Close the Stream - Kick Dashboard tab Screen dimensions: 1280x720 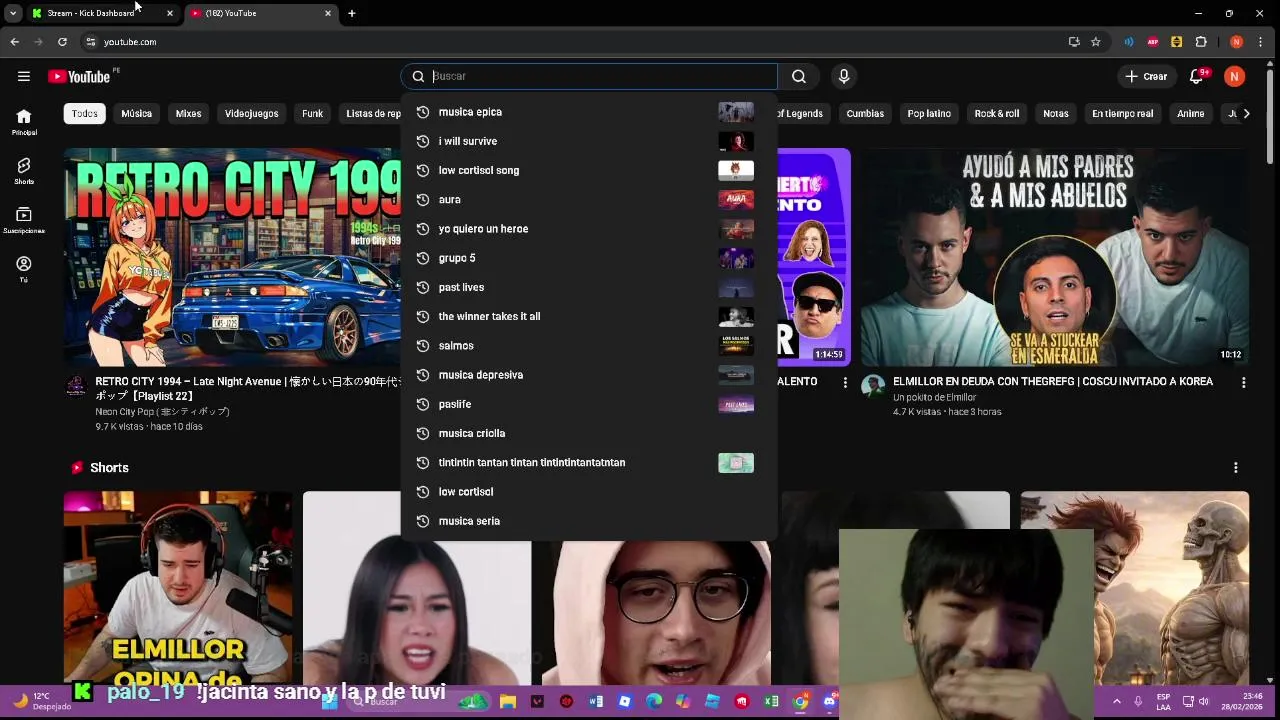170,13
